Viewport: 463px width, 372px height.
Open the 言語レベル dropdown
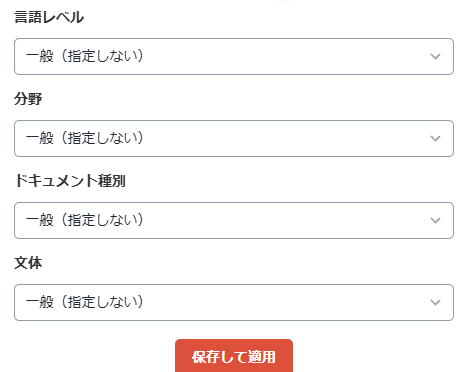[x=234, y=56]
